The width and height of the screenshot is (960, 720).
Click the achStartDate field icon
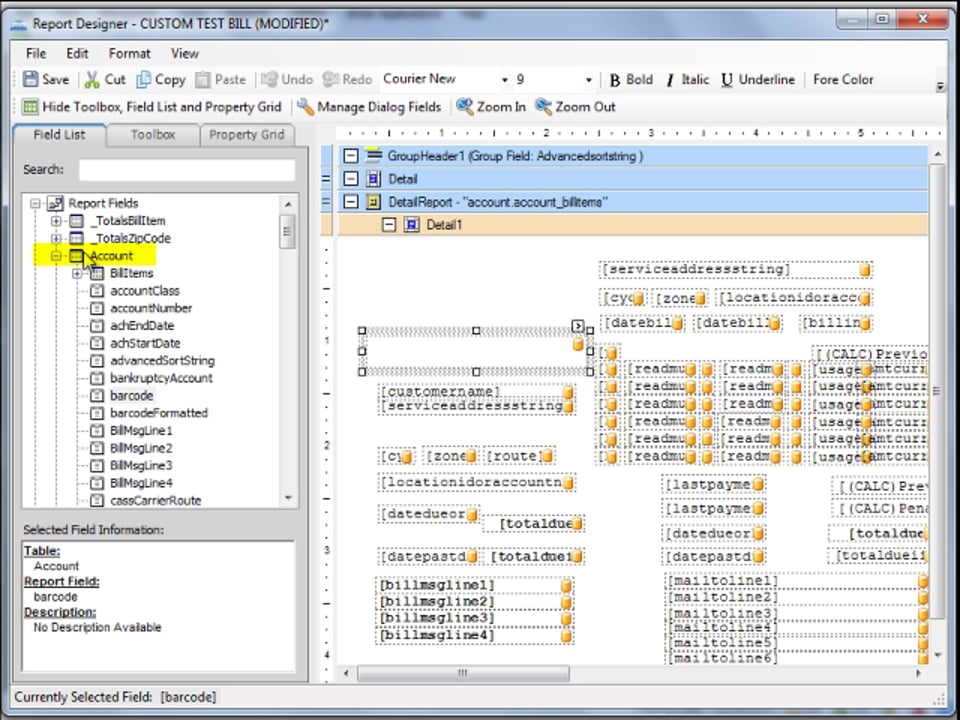(x=97, y=343)
